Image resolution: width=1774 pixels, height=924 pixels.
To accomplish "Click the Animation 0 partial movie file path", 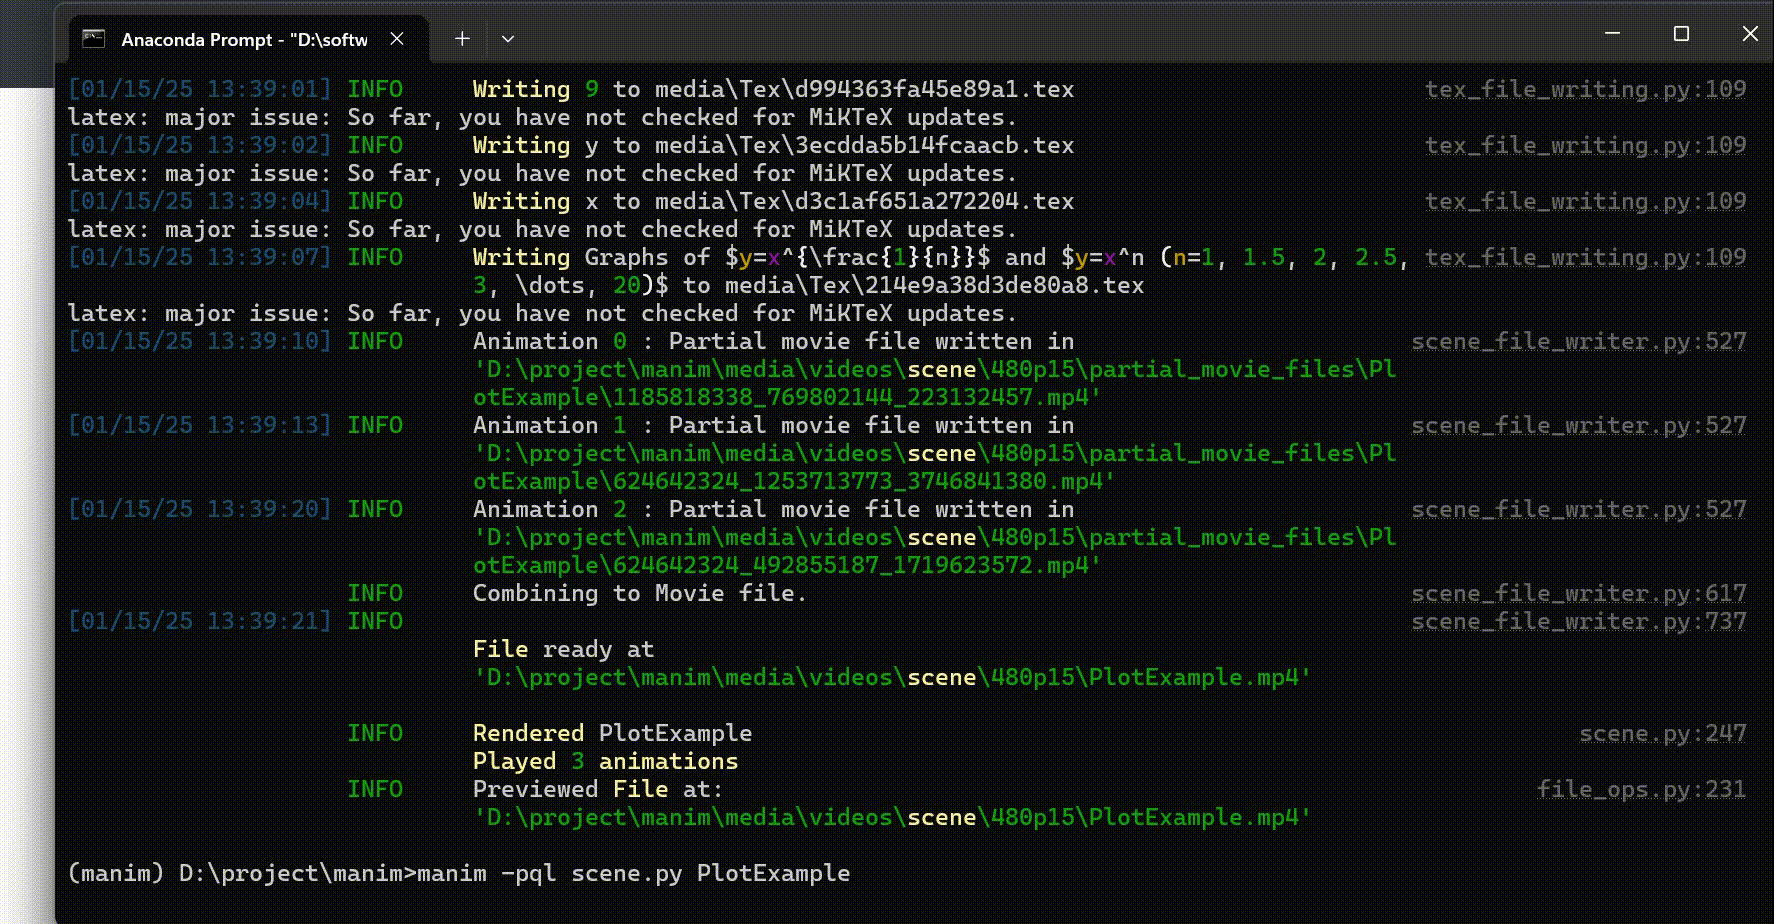I will pos(934,384).
